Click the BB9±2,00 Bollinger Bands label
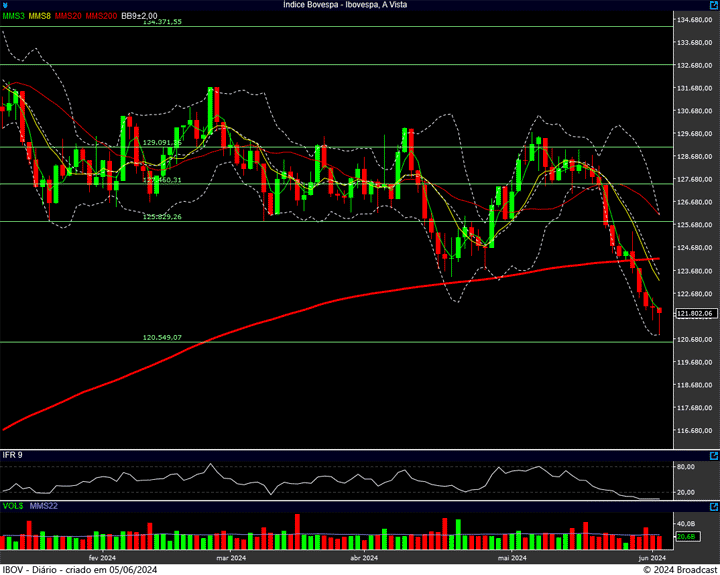The image size is (720, 575). 140,17
